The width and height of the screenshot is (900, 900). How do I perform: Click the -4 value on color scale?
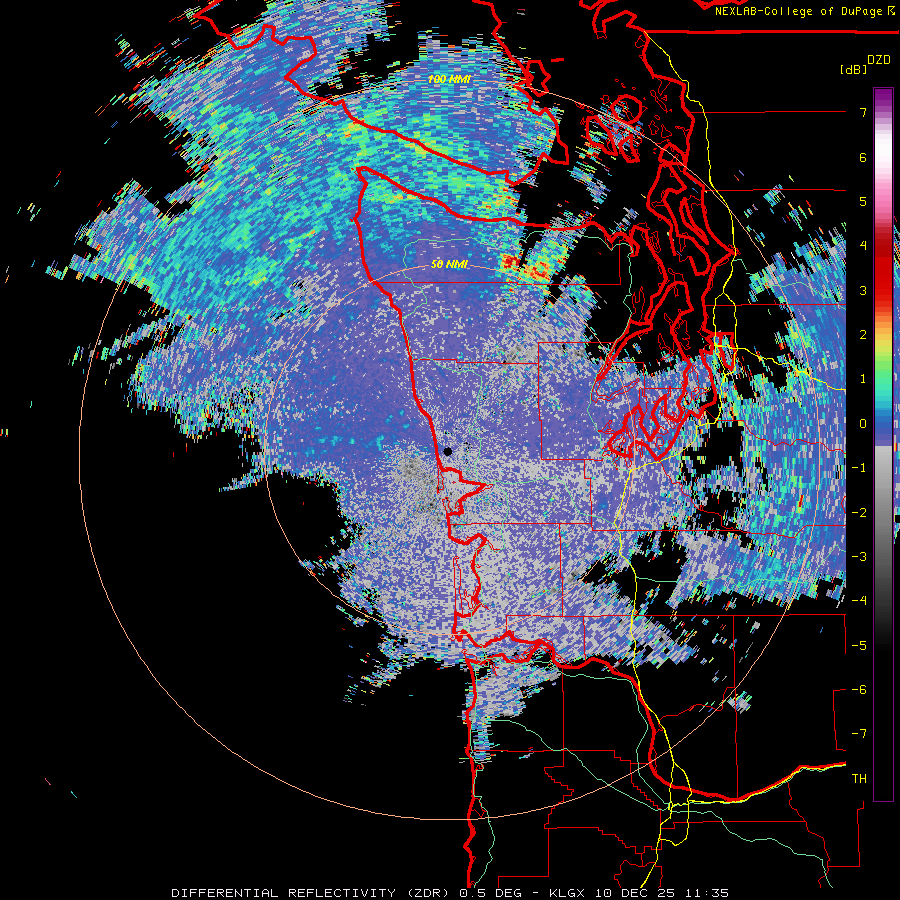859,601
